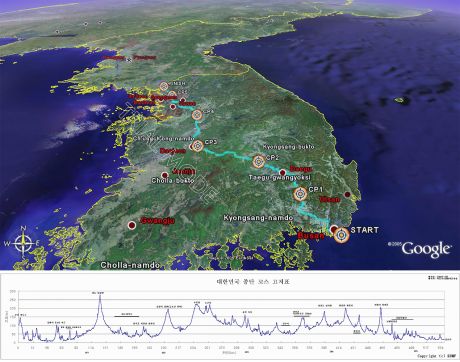Click the START checkpoint marker near Busan

[x=342, y=235]
